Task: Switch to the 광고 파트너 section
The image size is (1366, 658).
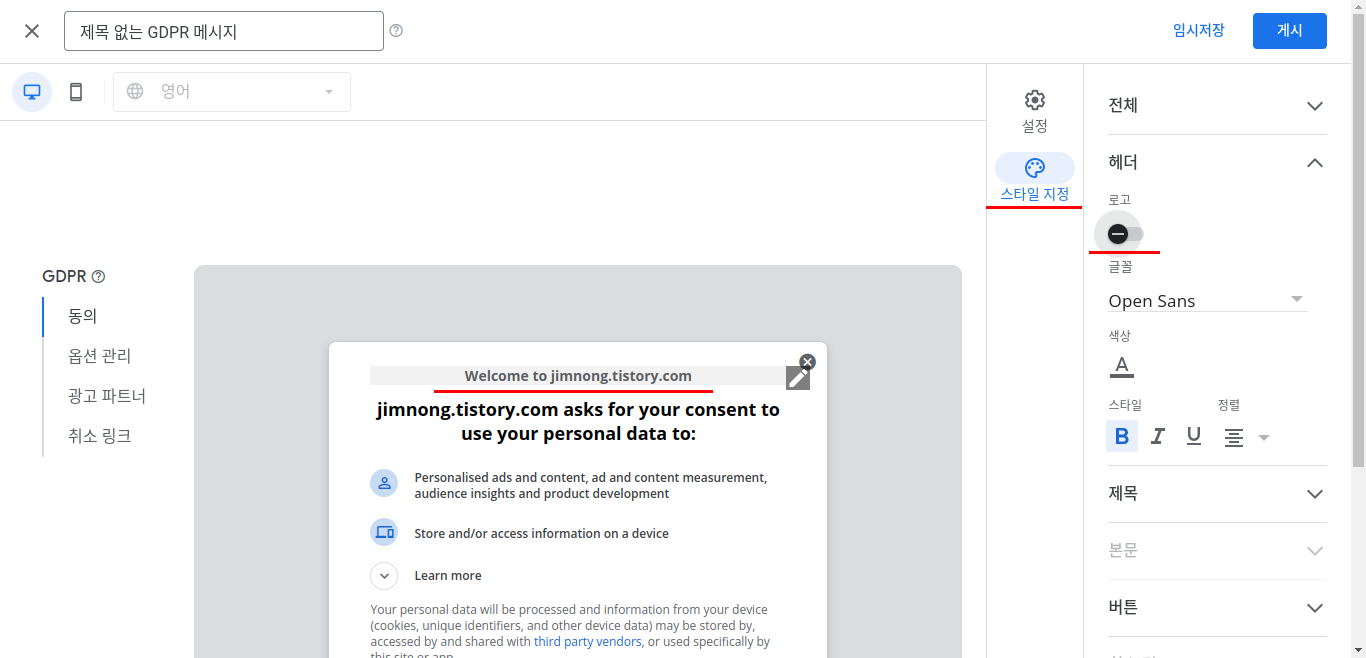Action: pyautogui.click(x=106, y=395)
